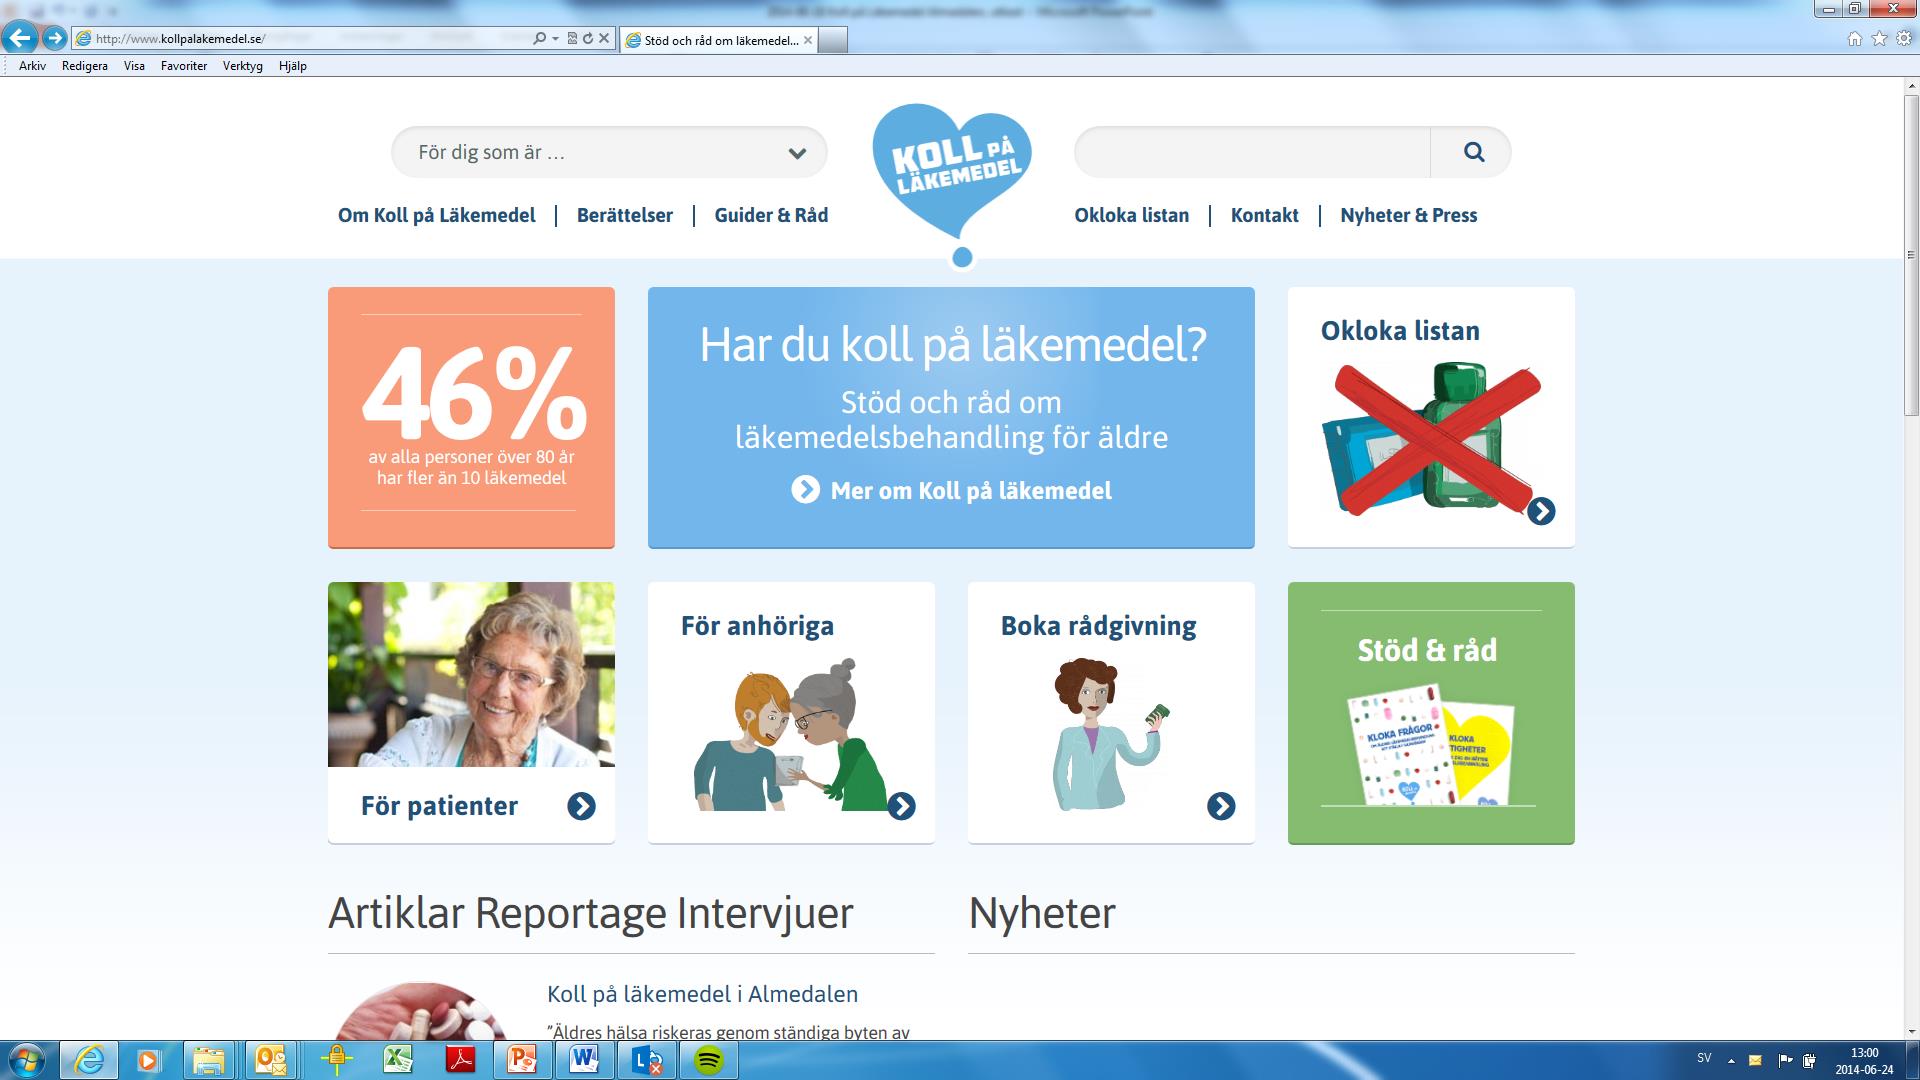1920x1080 pixels.
Task: Open the Favoriter menu
Action: pos(184,66)
